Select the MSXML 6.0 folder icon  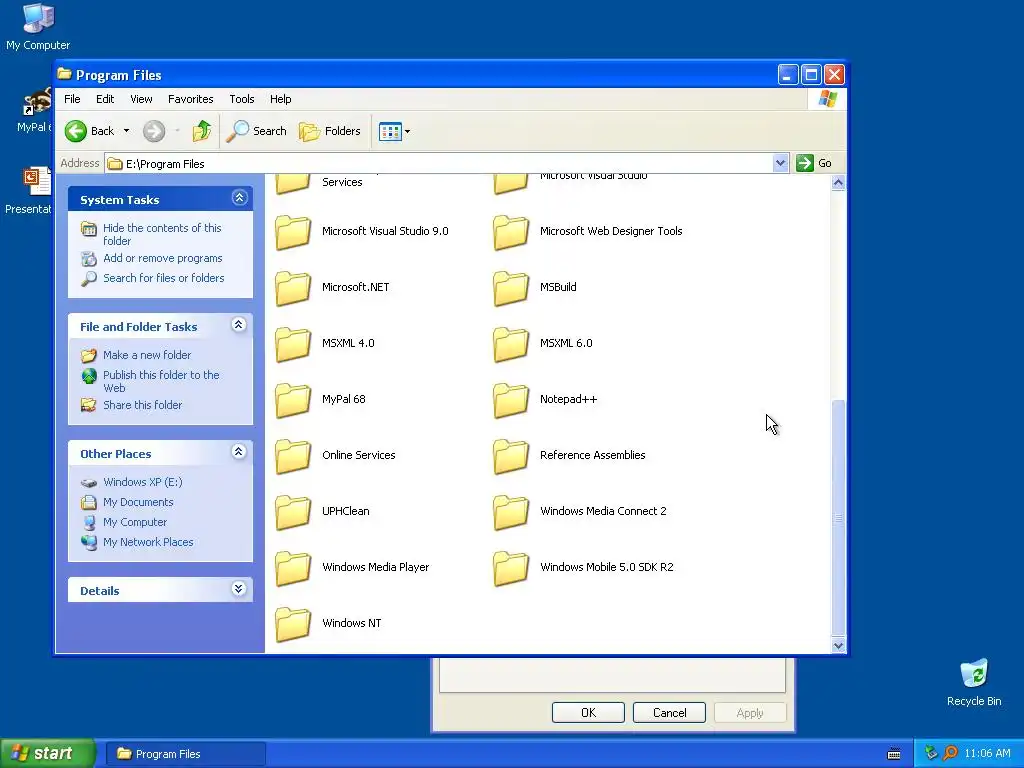[x=511, y=345]
